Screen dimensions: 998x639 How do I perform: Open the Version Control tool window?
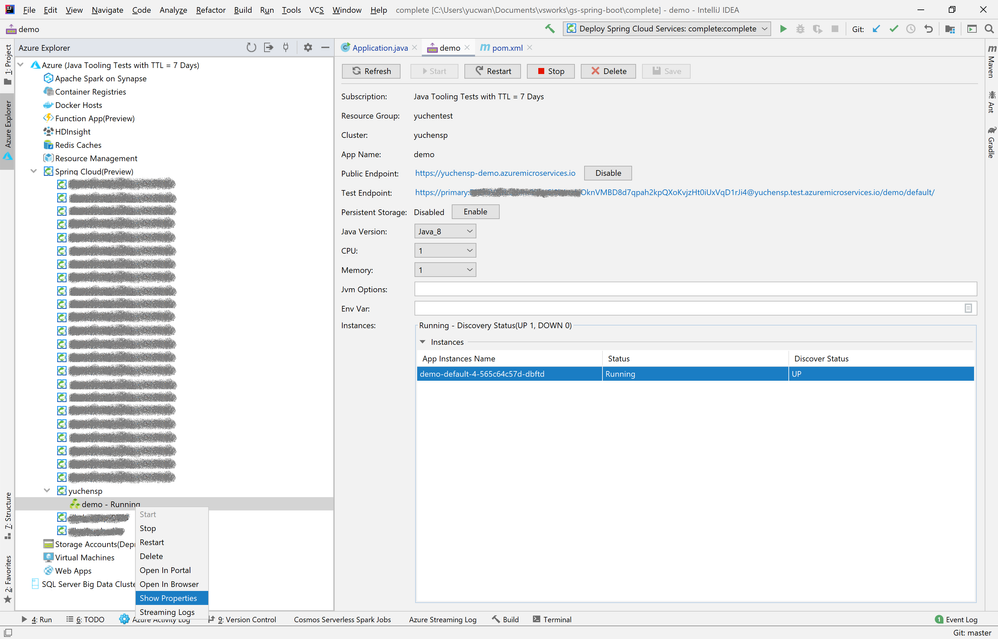(242, 619)
